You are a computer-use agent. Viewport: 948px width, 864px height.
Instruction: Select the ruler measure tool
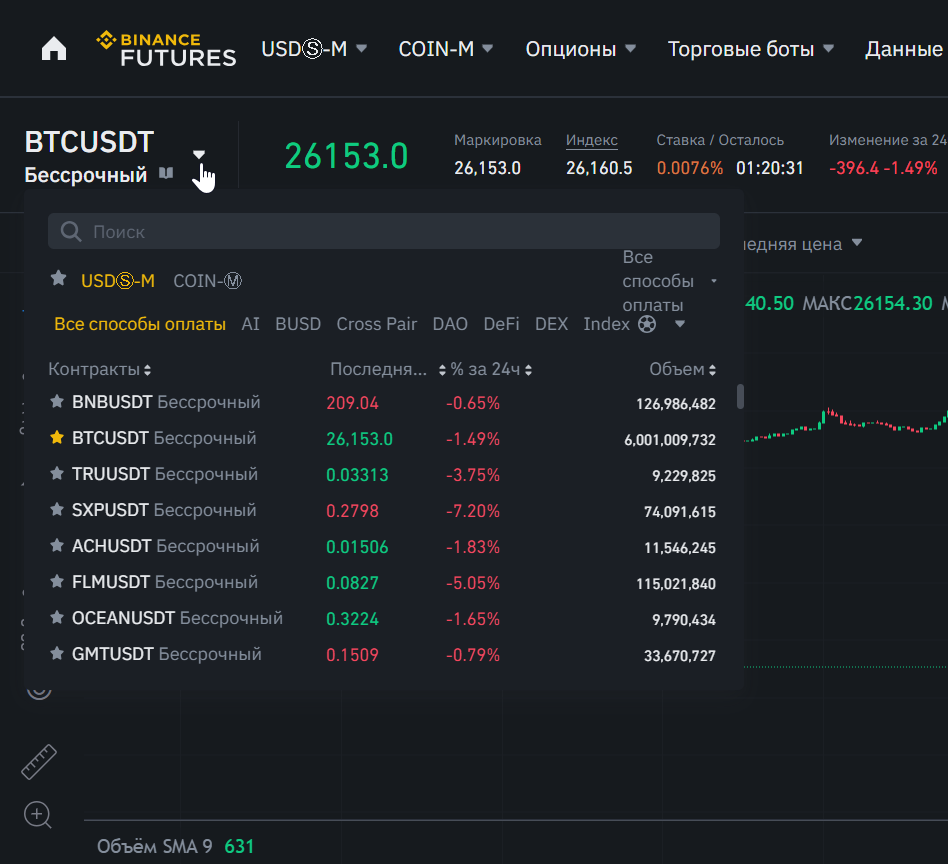[39, 763]
